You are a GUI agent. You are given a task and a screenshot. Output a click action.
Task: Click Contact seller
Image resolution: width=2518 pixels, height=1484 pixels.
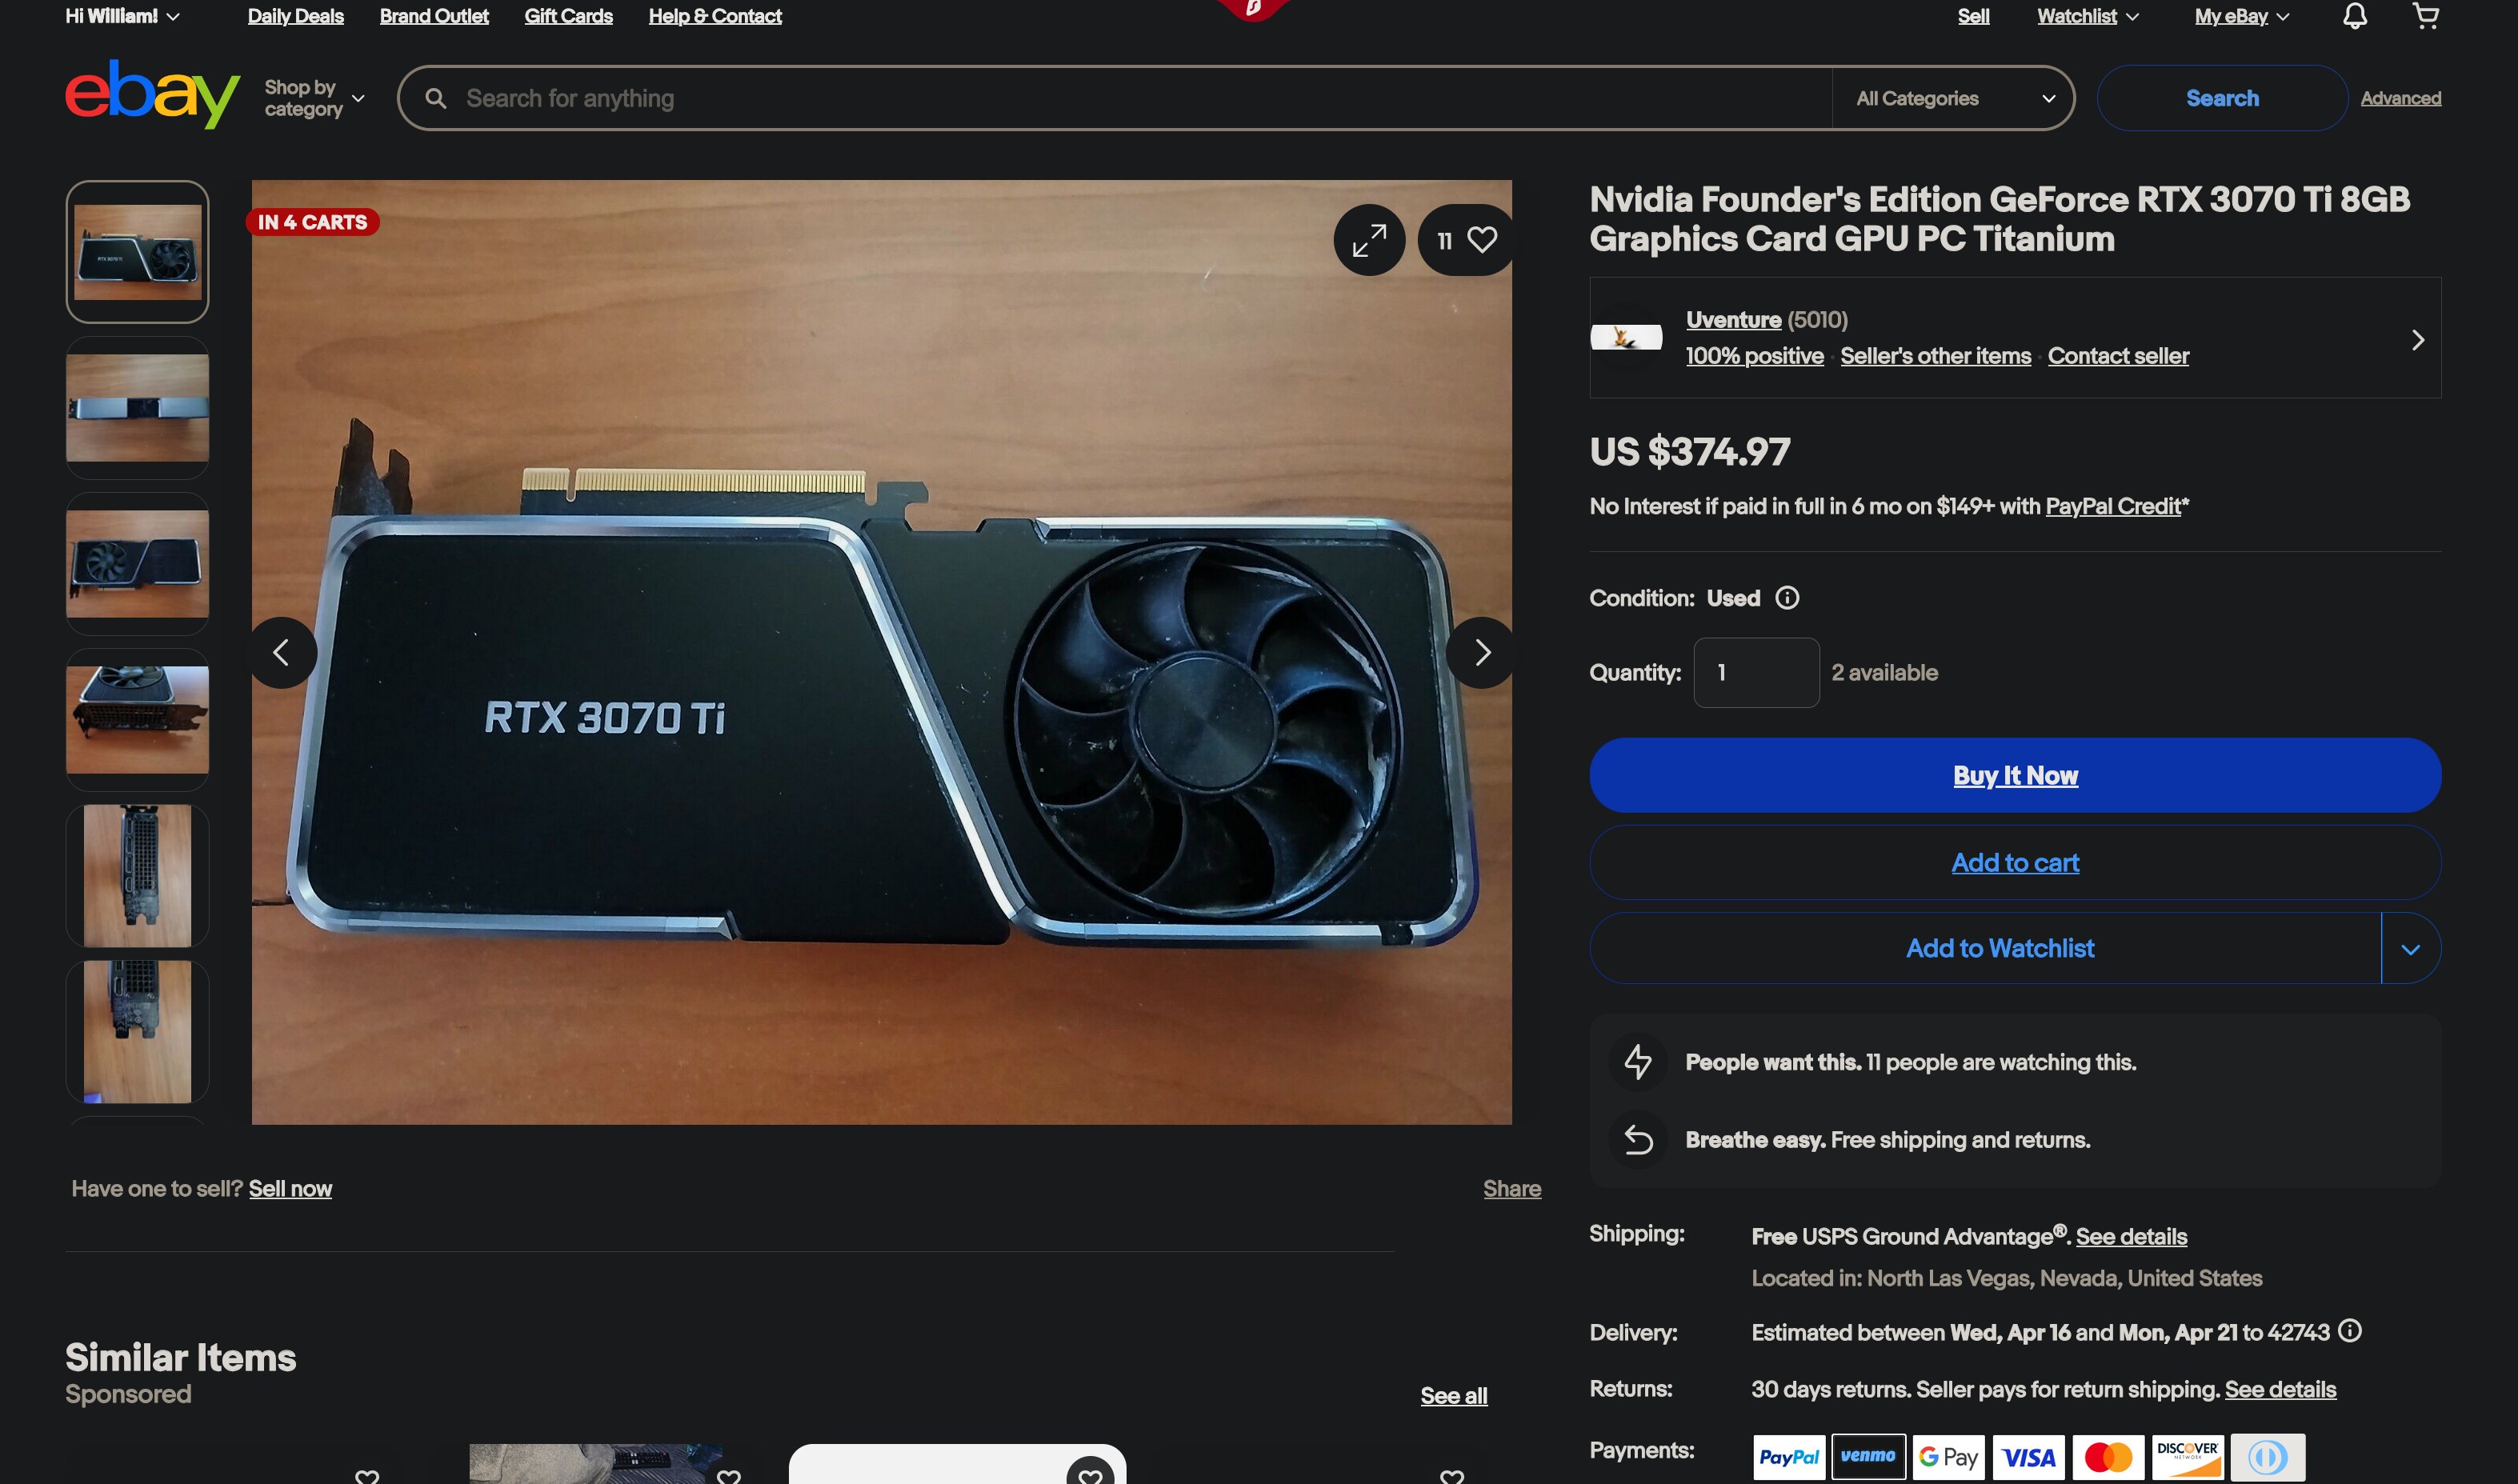tap(2118, 356)
